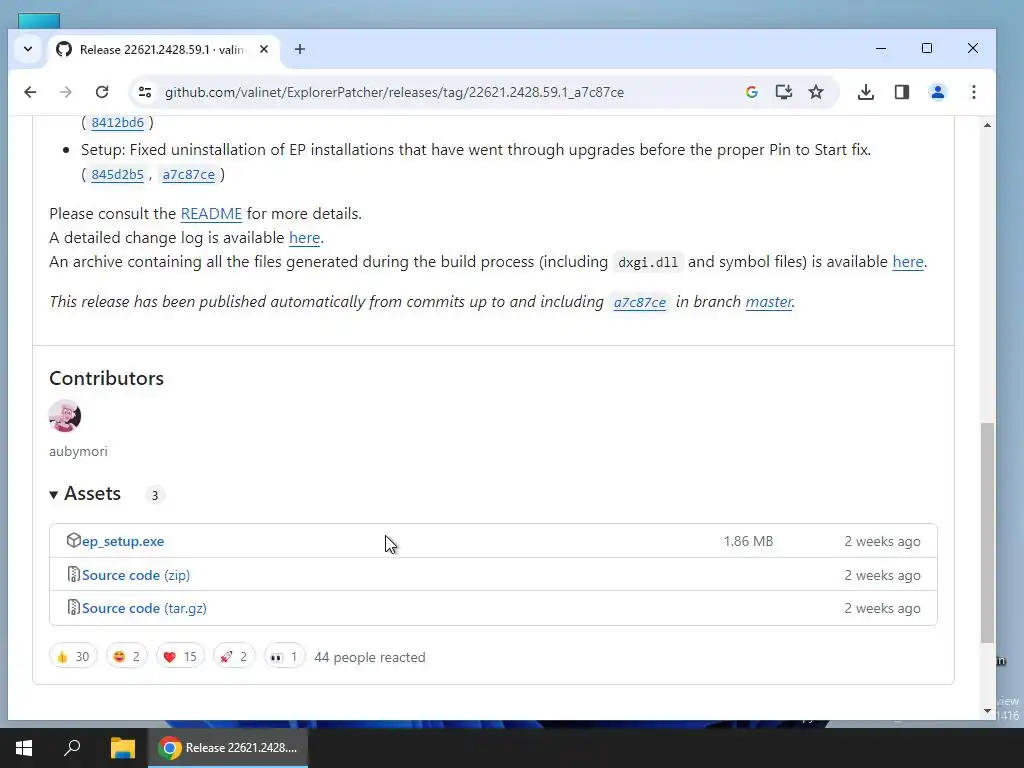
Task: Click the Contributors heading
Action: click(106, 378)
